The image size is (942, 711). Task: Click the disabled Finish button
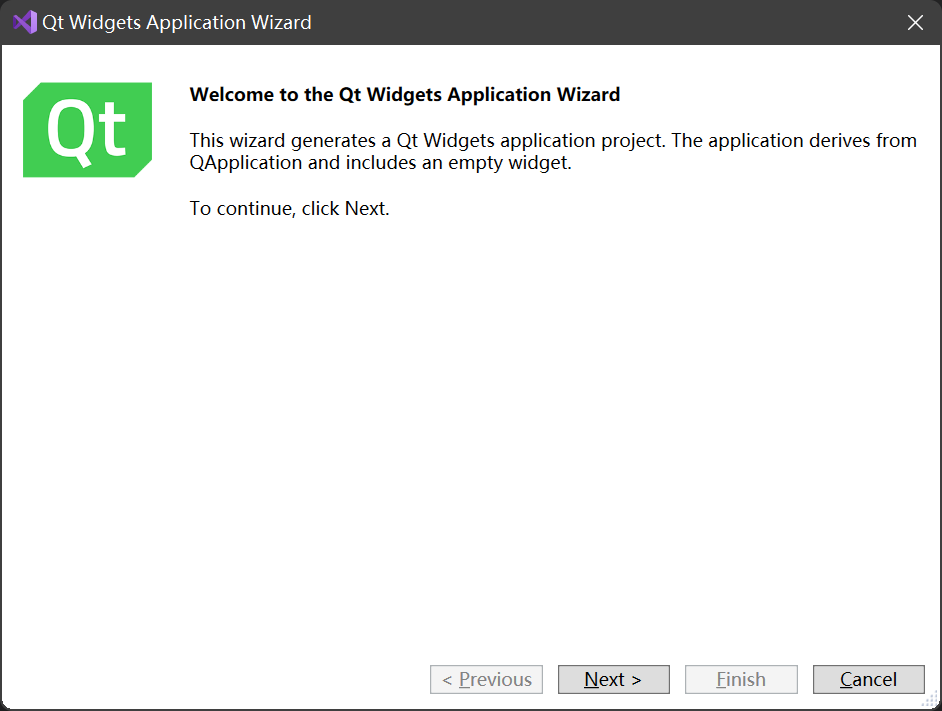pyautogui.click(x=740, y=679)
